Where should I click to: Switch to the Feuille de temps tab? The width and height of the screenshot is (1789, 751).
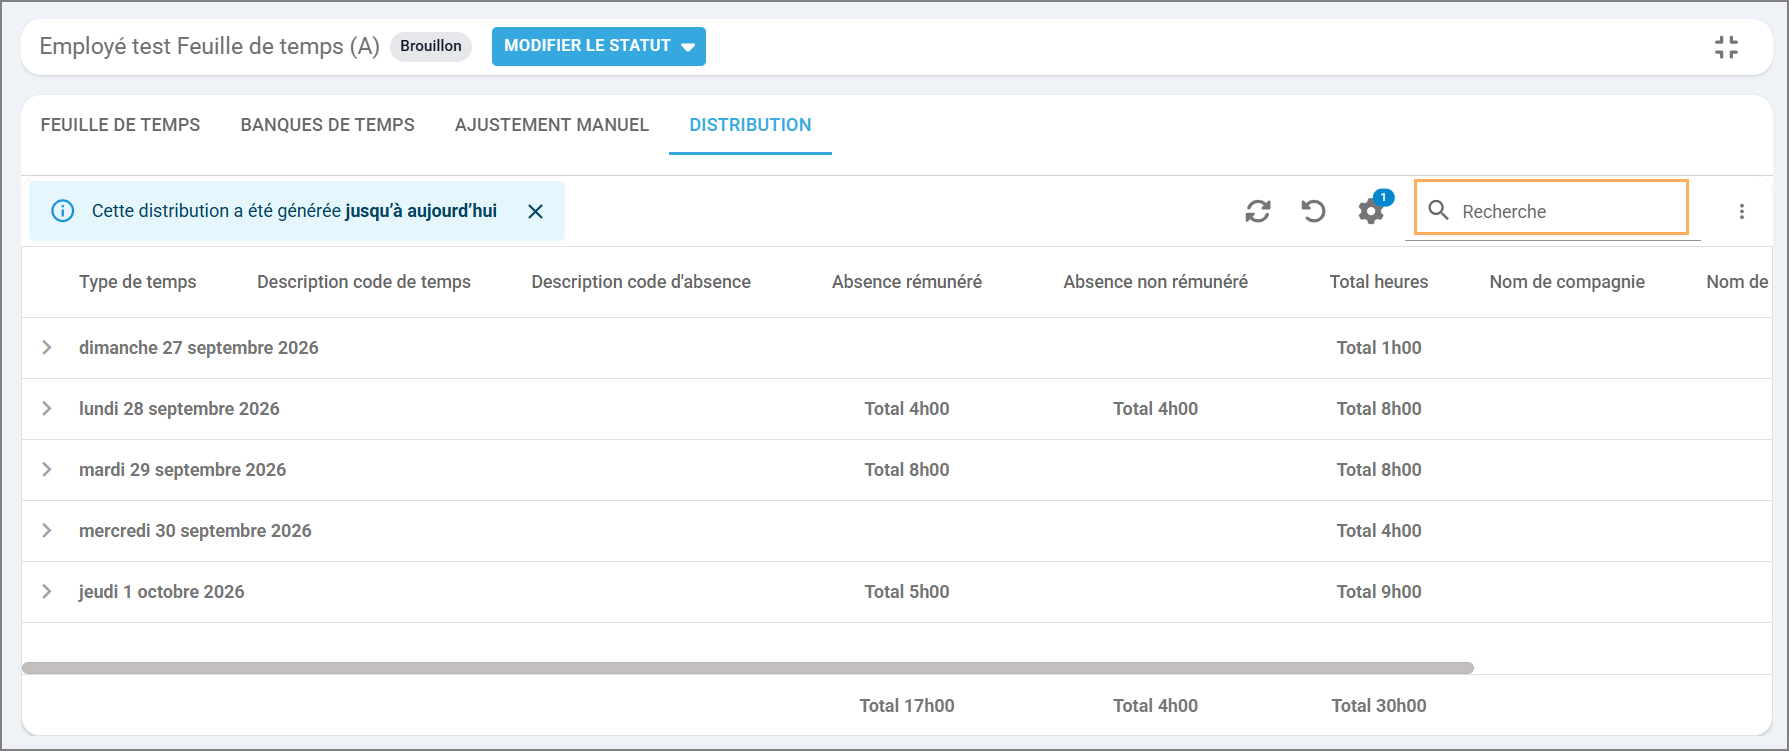pos(120,125)
